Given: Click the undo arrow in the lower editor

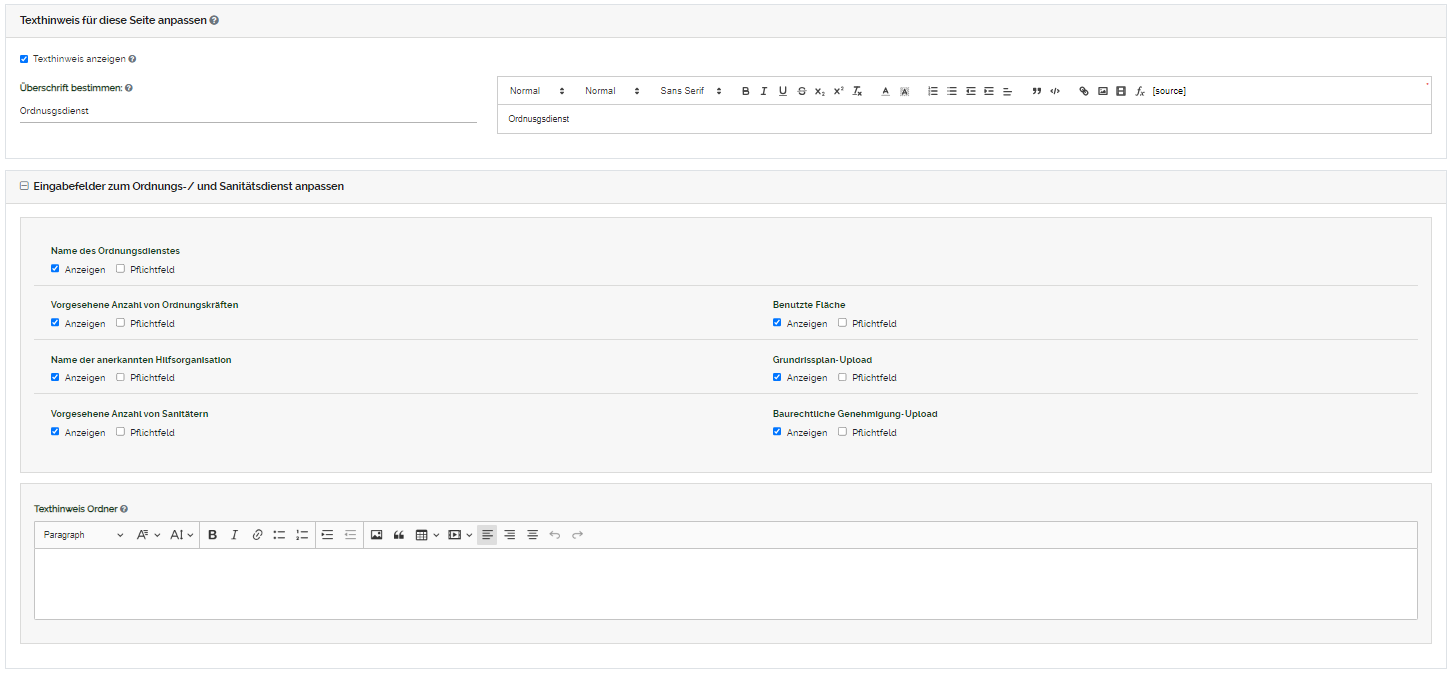Looking at the screenshot, I should coord(555,535).
